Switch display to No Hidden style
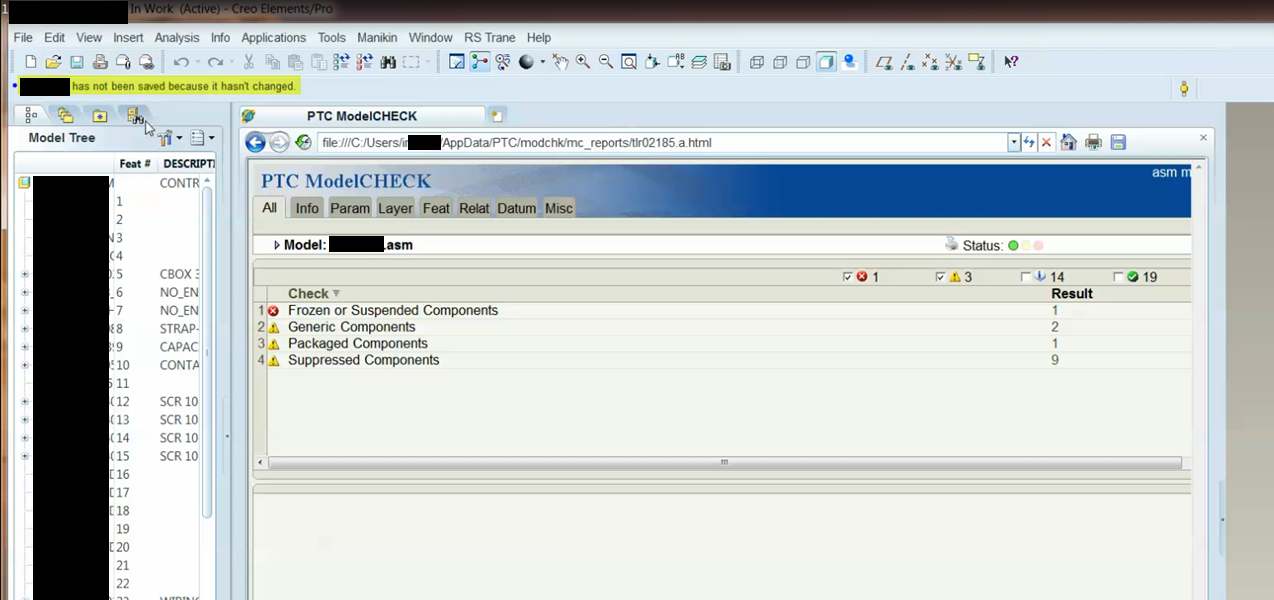This screenshot has height=600, width=1274. [803, 62]
